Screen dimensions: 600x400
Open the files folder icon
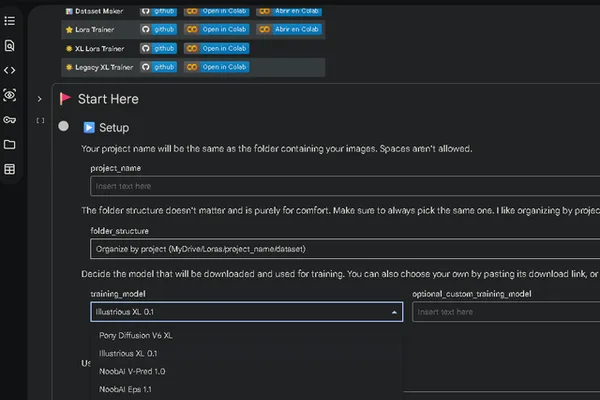click(10, 144)
